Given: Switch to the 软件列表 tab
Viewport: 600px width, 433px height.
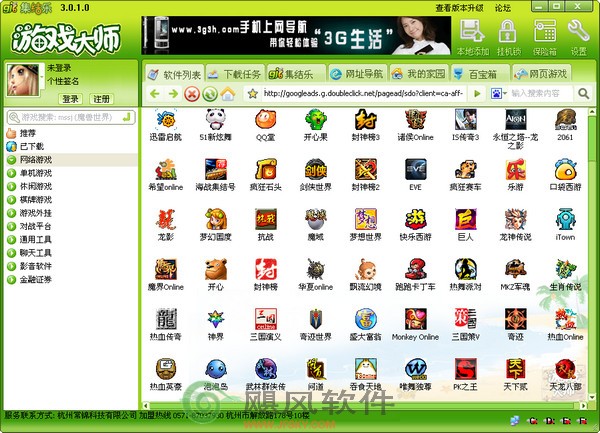Looking at the screenshot, I should pos(175,74).
